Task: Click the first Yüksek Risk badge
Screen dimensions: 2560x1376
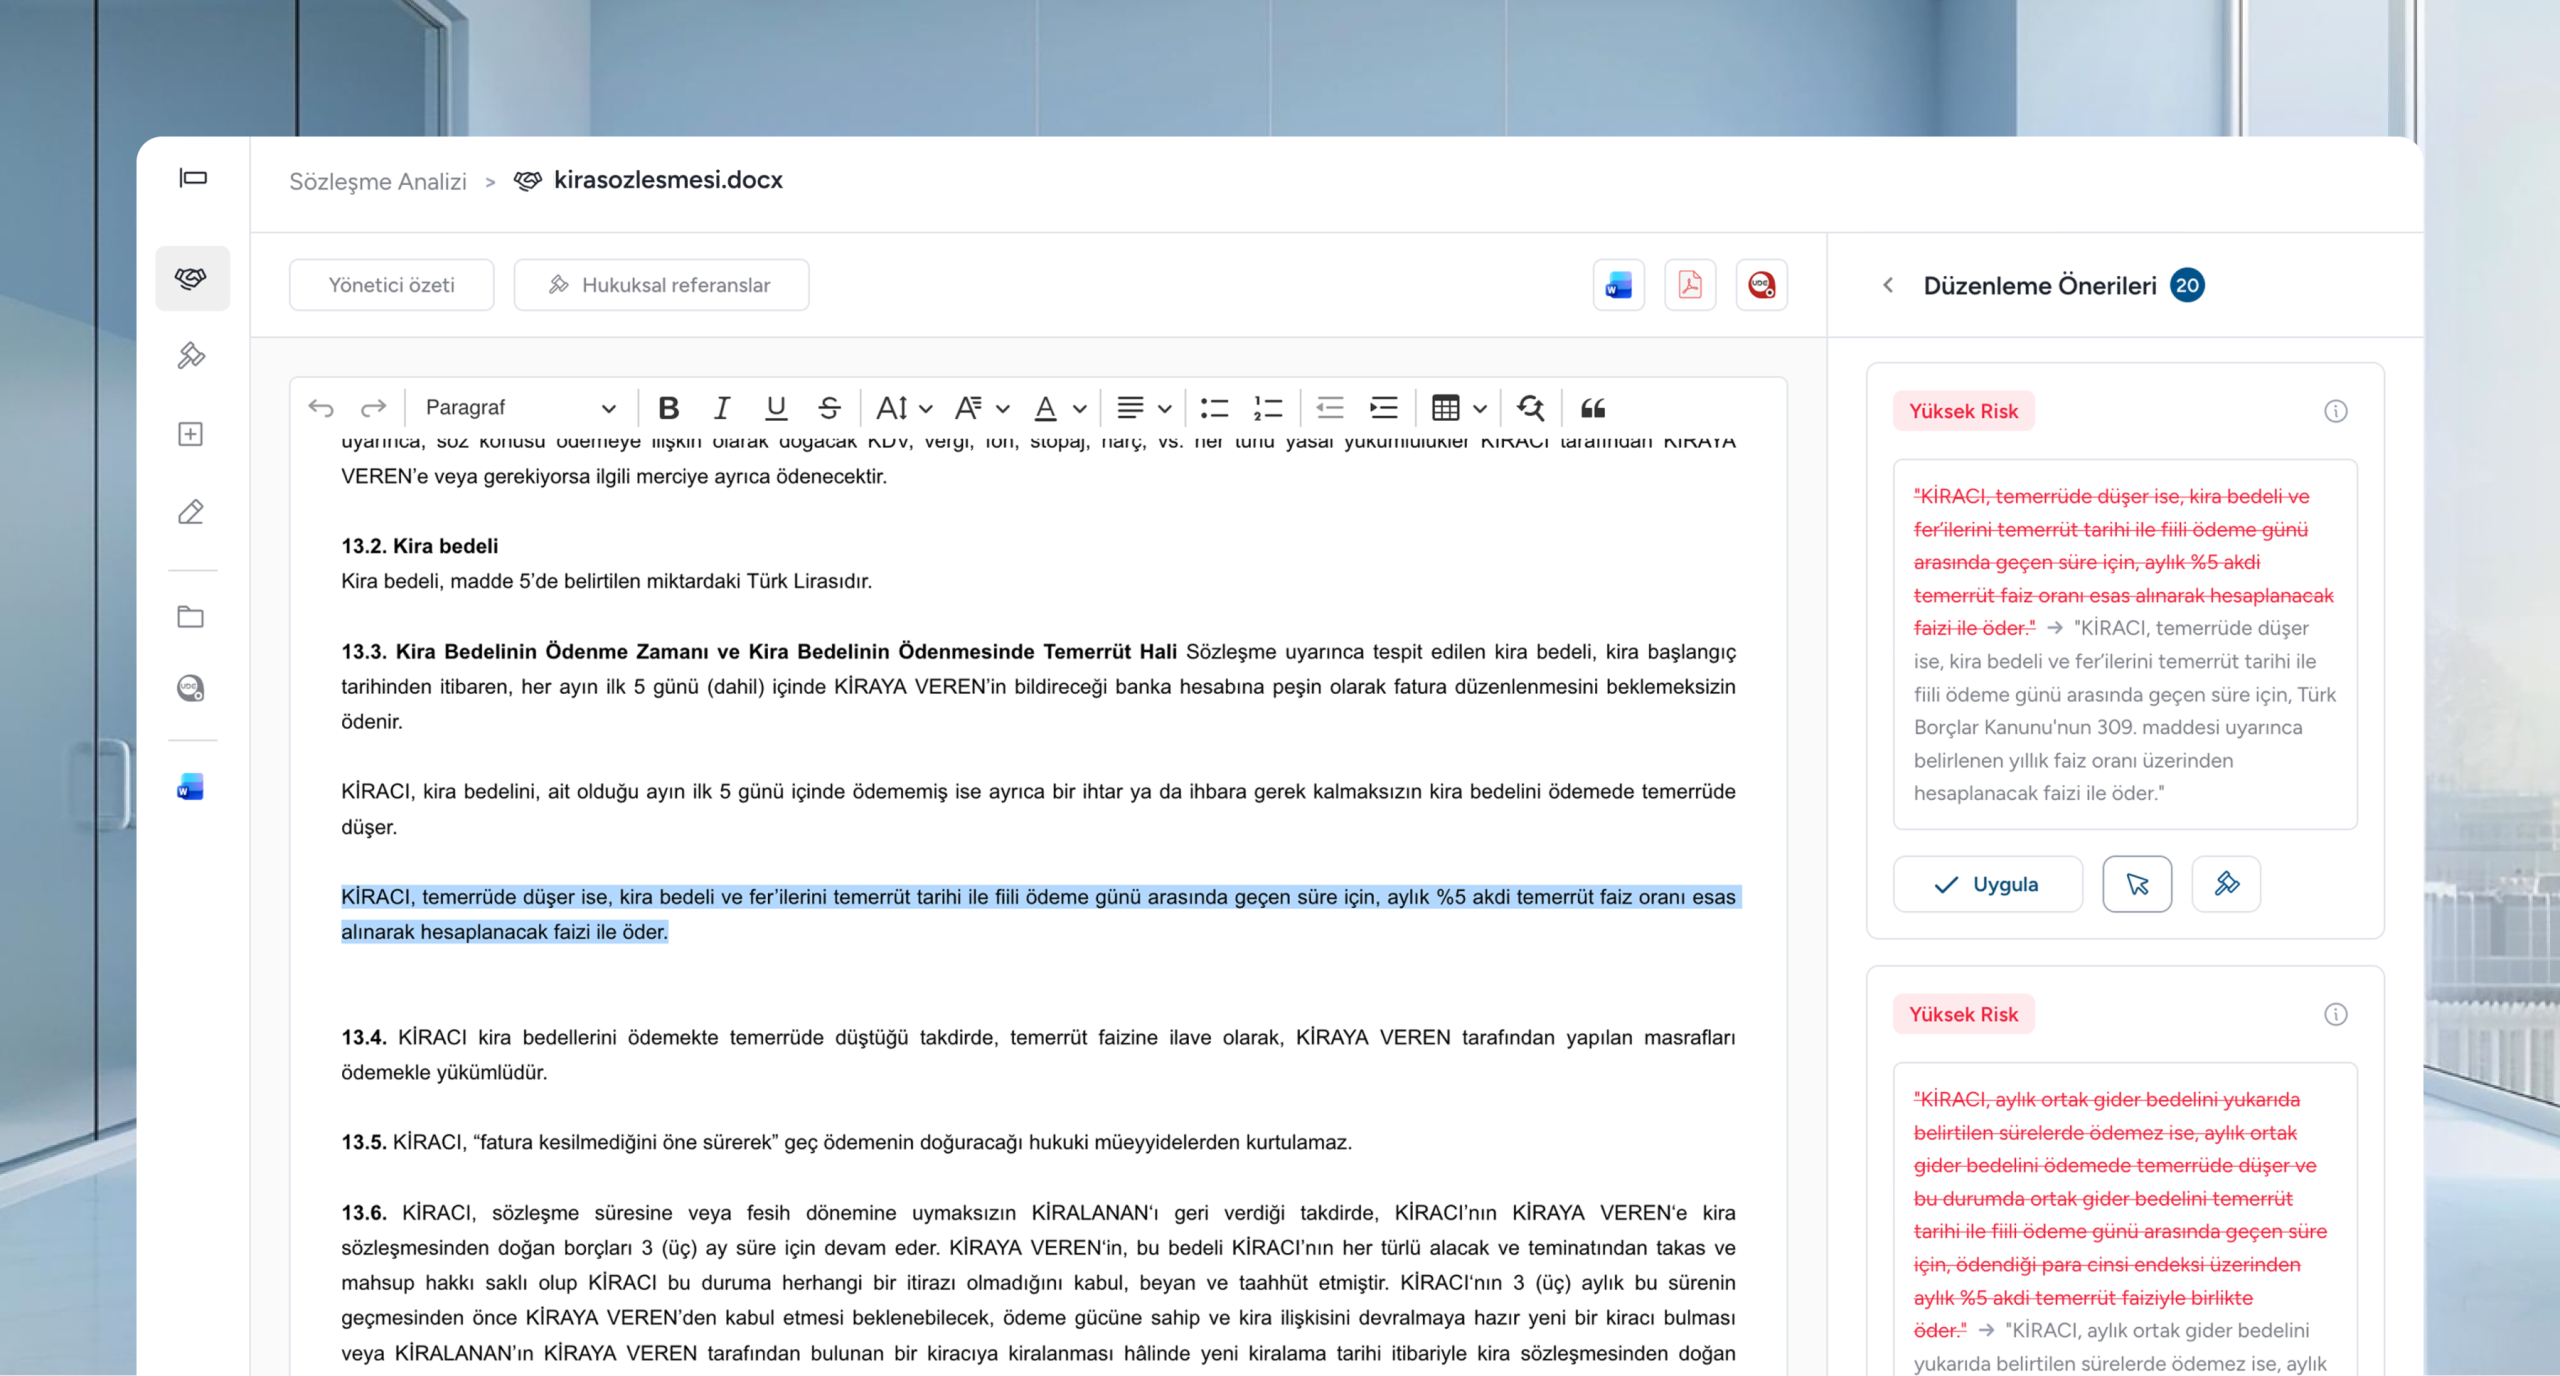Action: pos(1963,411)
